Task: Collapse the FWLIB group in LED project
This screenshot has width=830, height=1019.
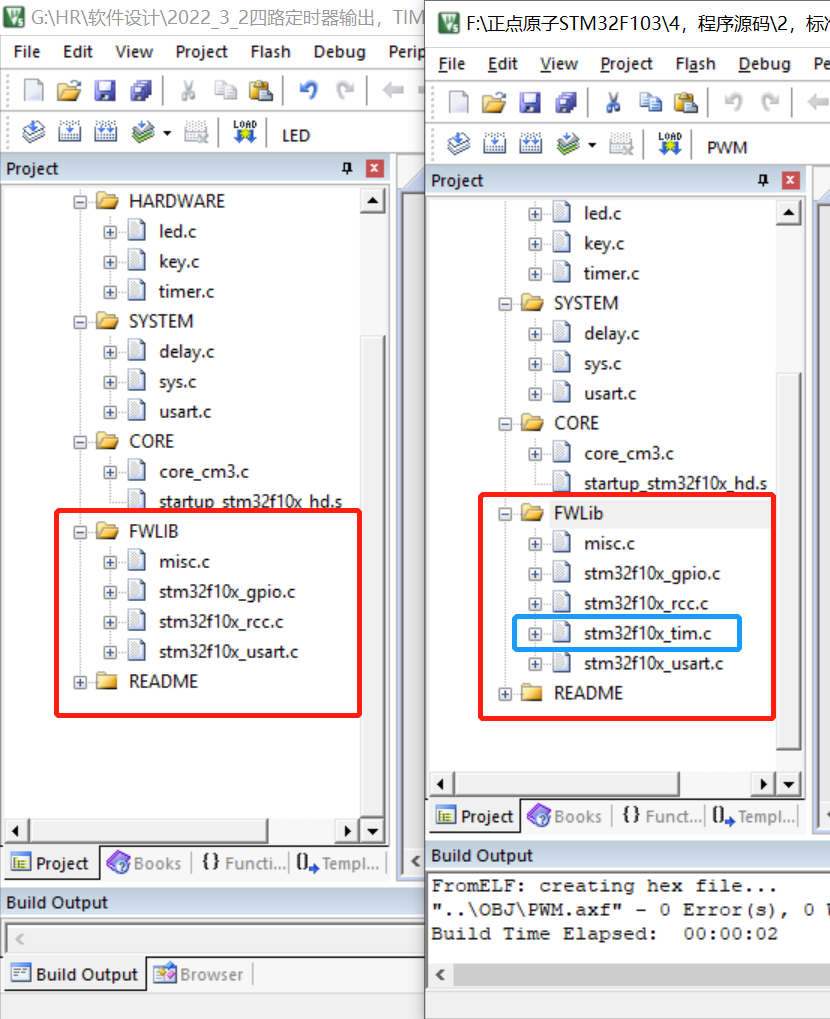Action: pos(80,531)
